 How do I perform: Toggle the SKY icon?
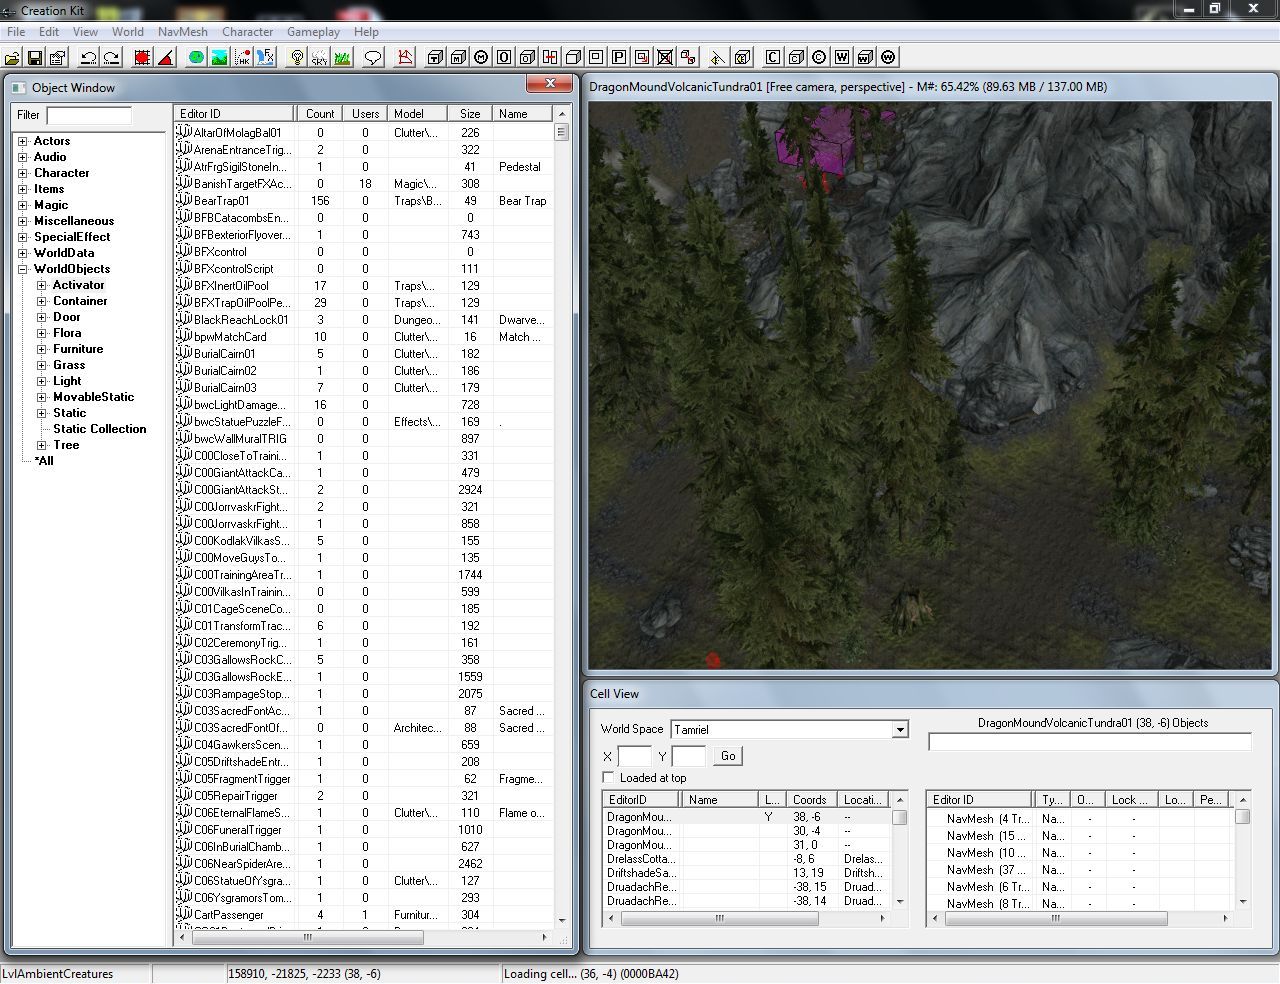pyautogui.click(x=319, y=58)
